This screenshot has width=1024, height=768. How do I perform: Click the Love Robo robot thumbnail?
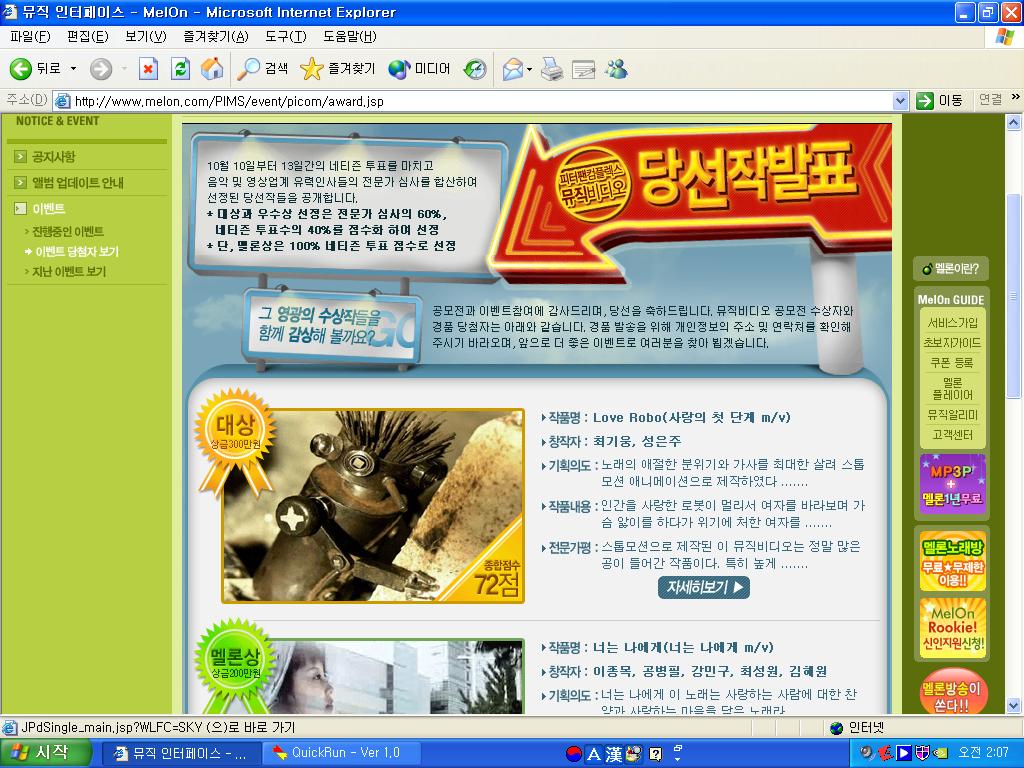[373, 506]
